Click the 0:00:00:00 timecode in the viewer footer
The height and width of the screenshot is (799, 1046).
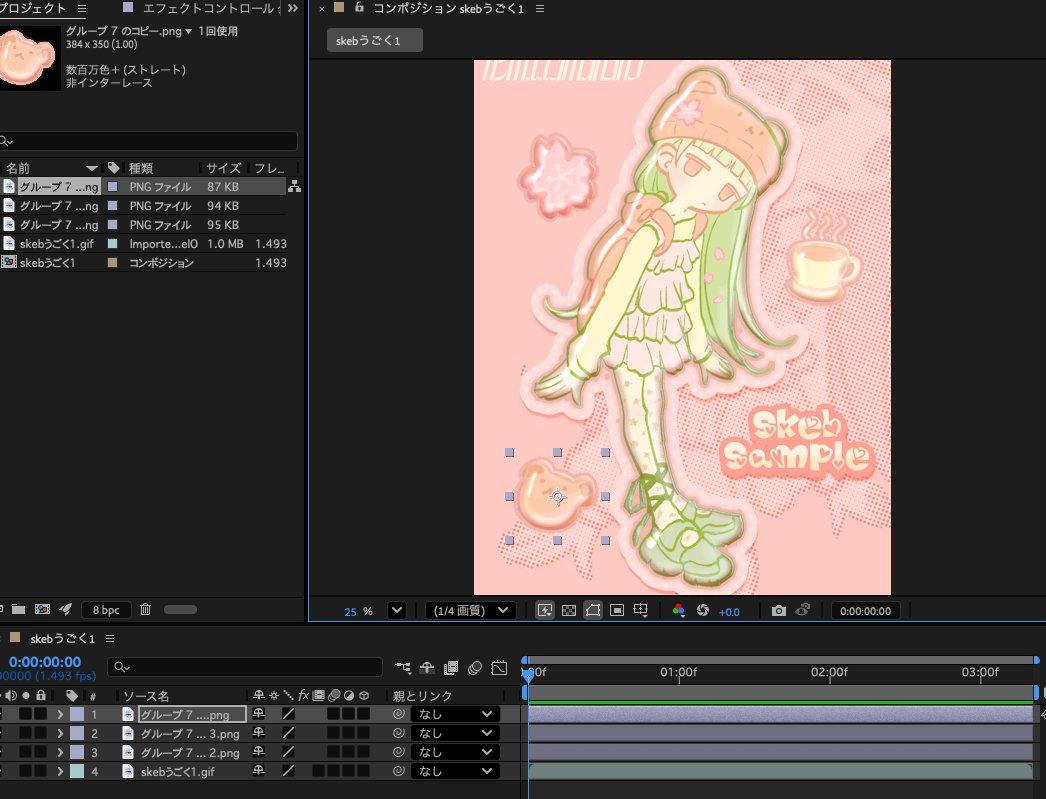[865, 610]
